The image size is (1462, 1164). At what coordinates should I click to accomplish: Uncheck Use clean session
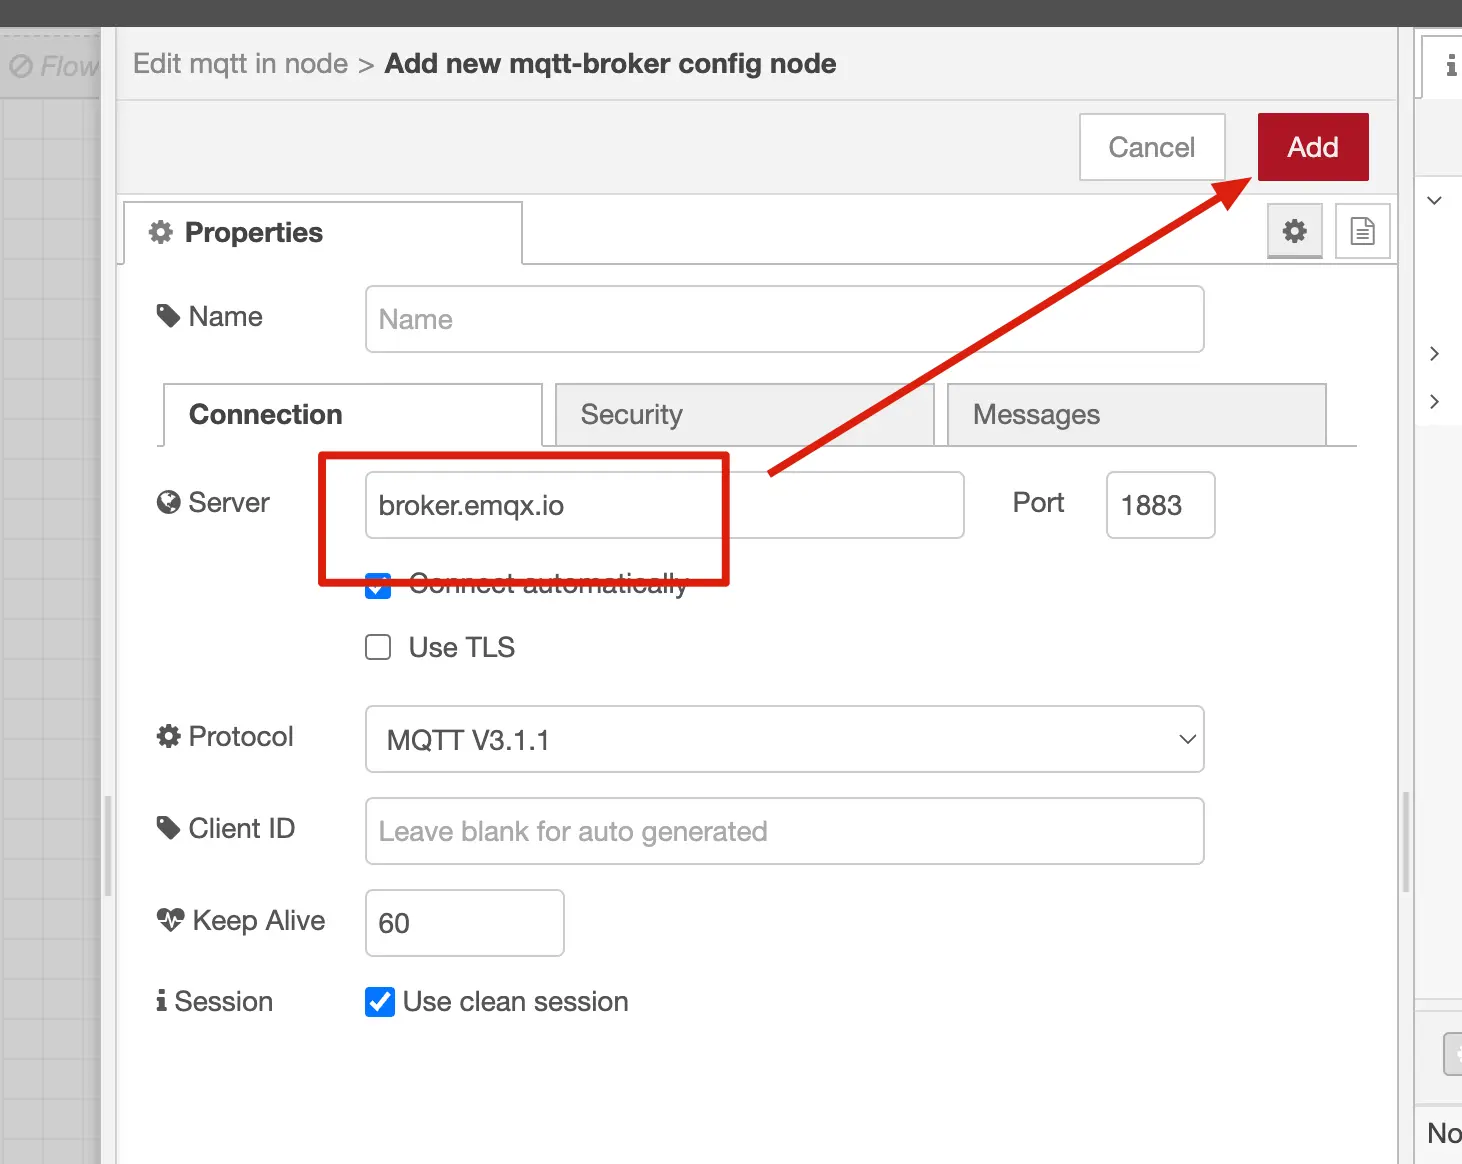379,1001
